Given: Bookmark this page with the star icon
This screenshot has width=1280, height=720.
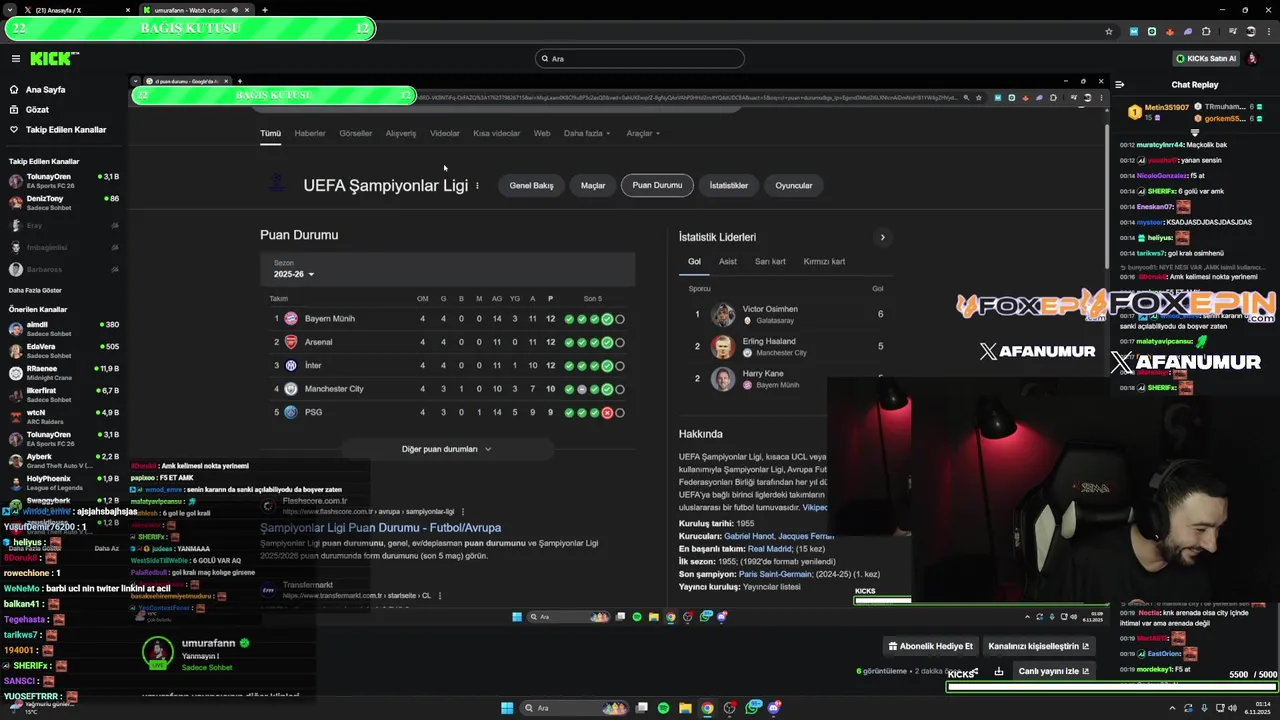Looking at the screenshot, I should click(1109, 31).
